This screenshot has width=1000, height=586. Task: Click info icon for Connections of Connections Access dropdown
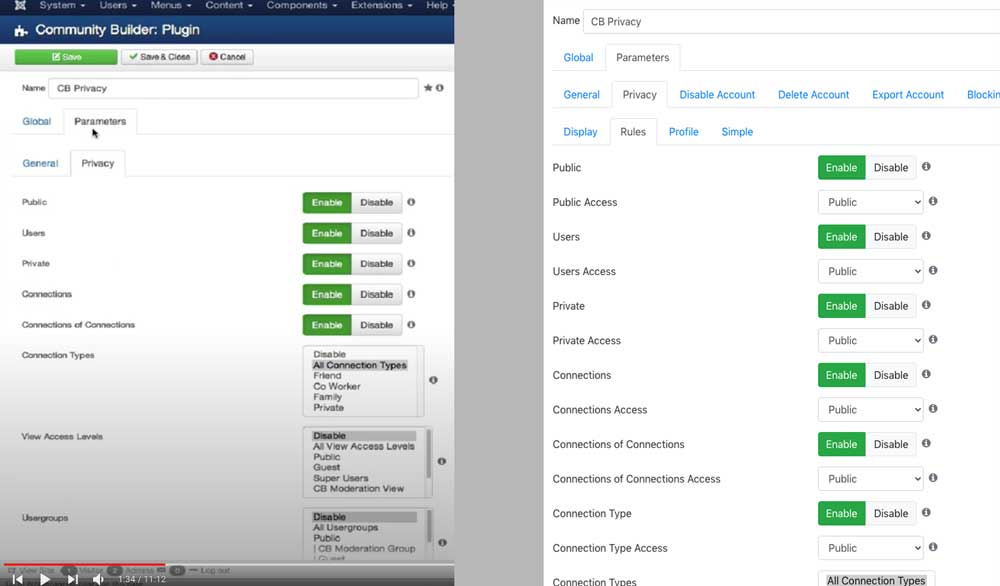coord(933,478)
